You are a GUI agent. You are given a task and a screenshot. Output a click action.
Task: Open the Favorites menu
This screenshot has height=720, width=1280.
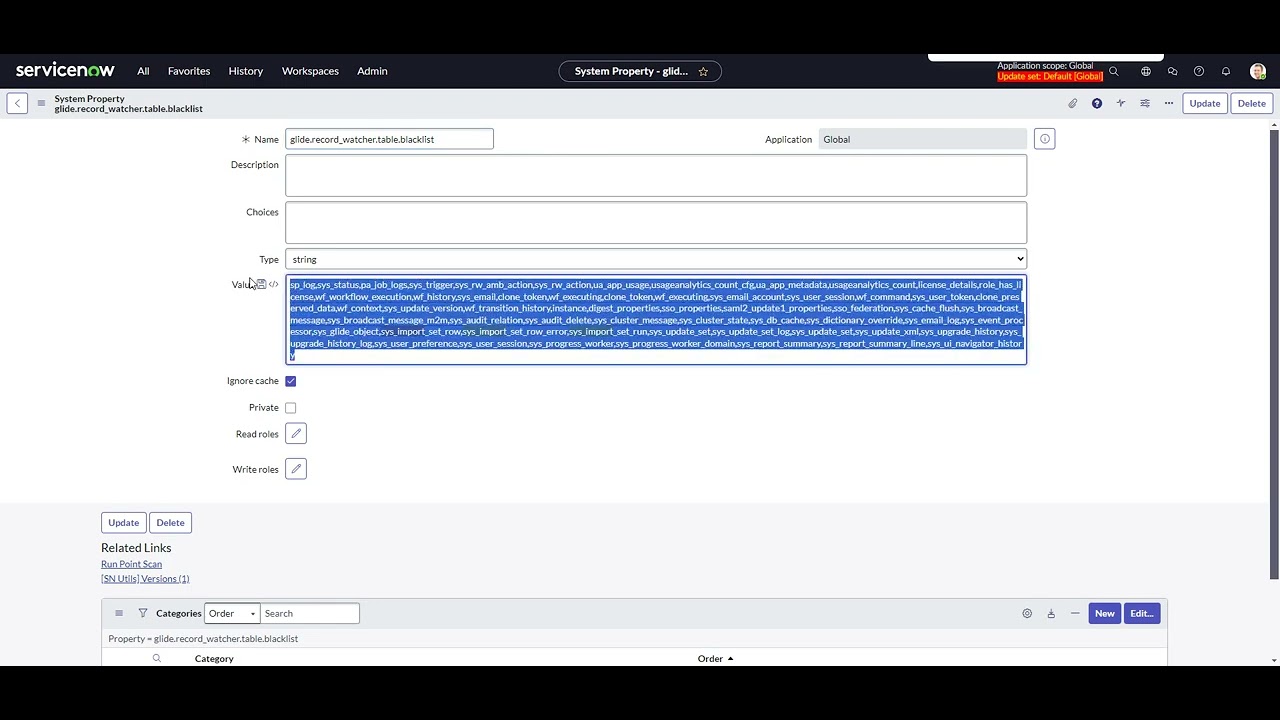[188, 71]
